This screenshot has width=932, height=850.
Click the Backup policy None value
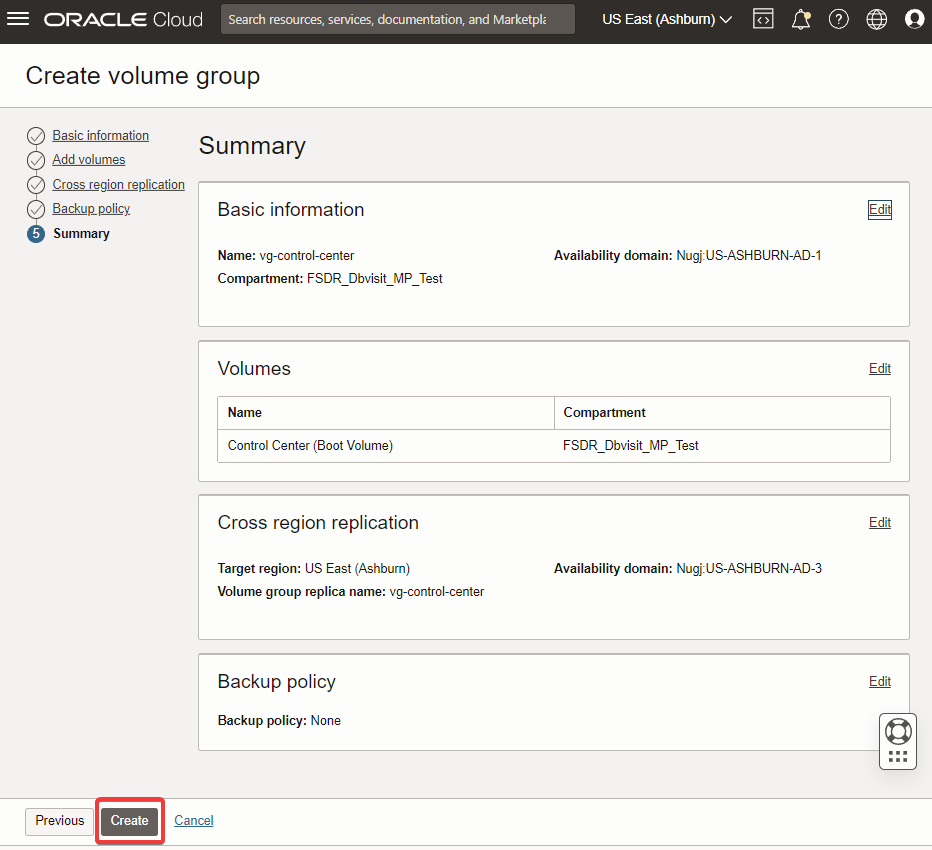tap(326, 720)
